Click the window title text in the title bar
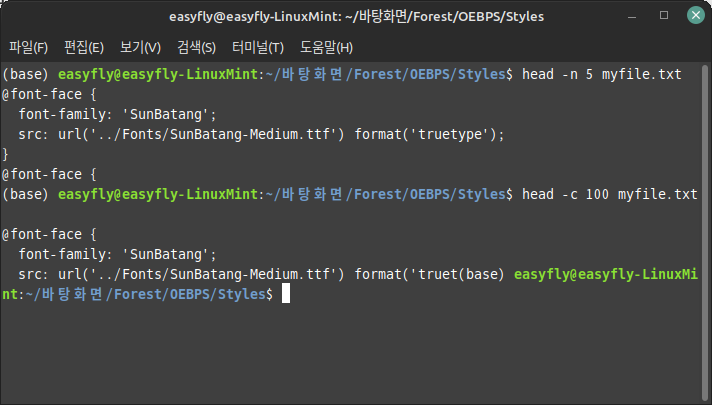This screenshot has width=712, height=405. pyautogui.click(x=356, y=16)
